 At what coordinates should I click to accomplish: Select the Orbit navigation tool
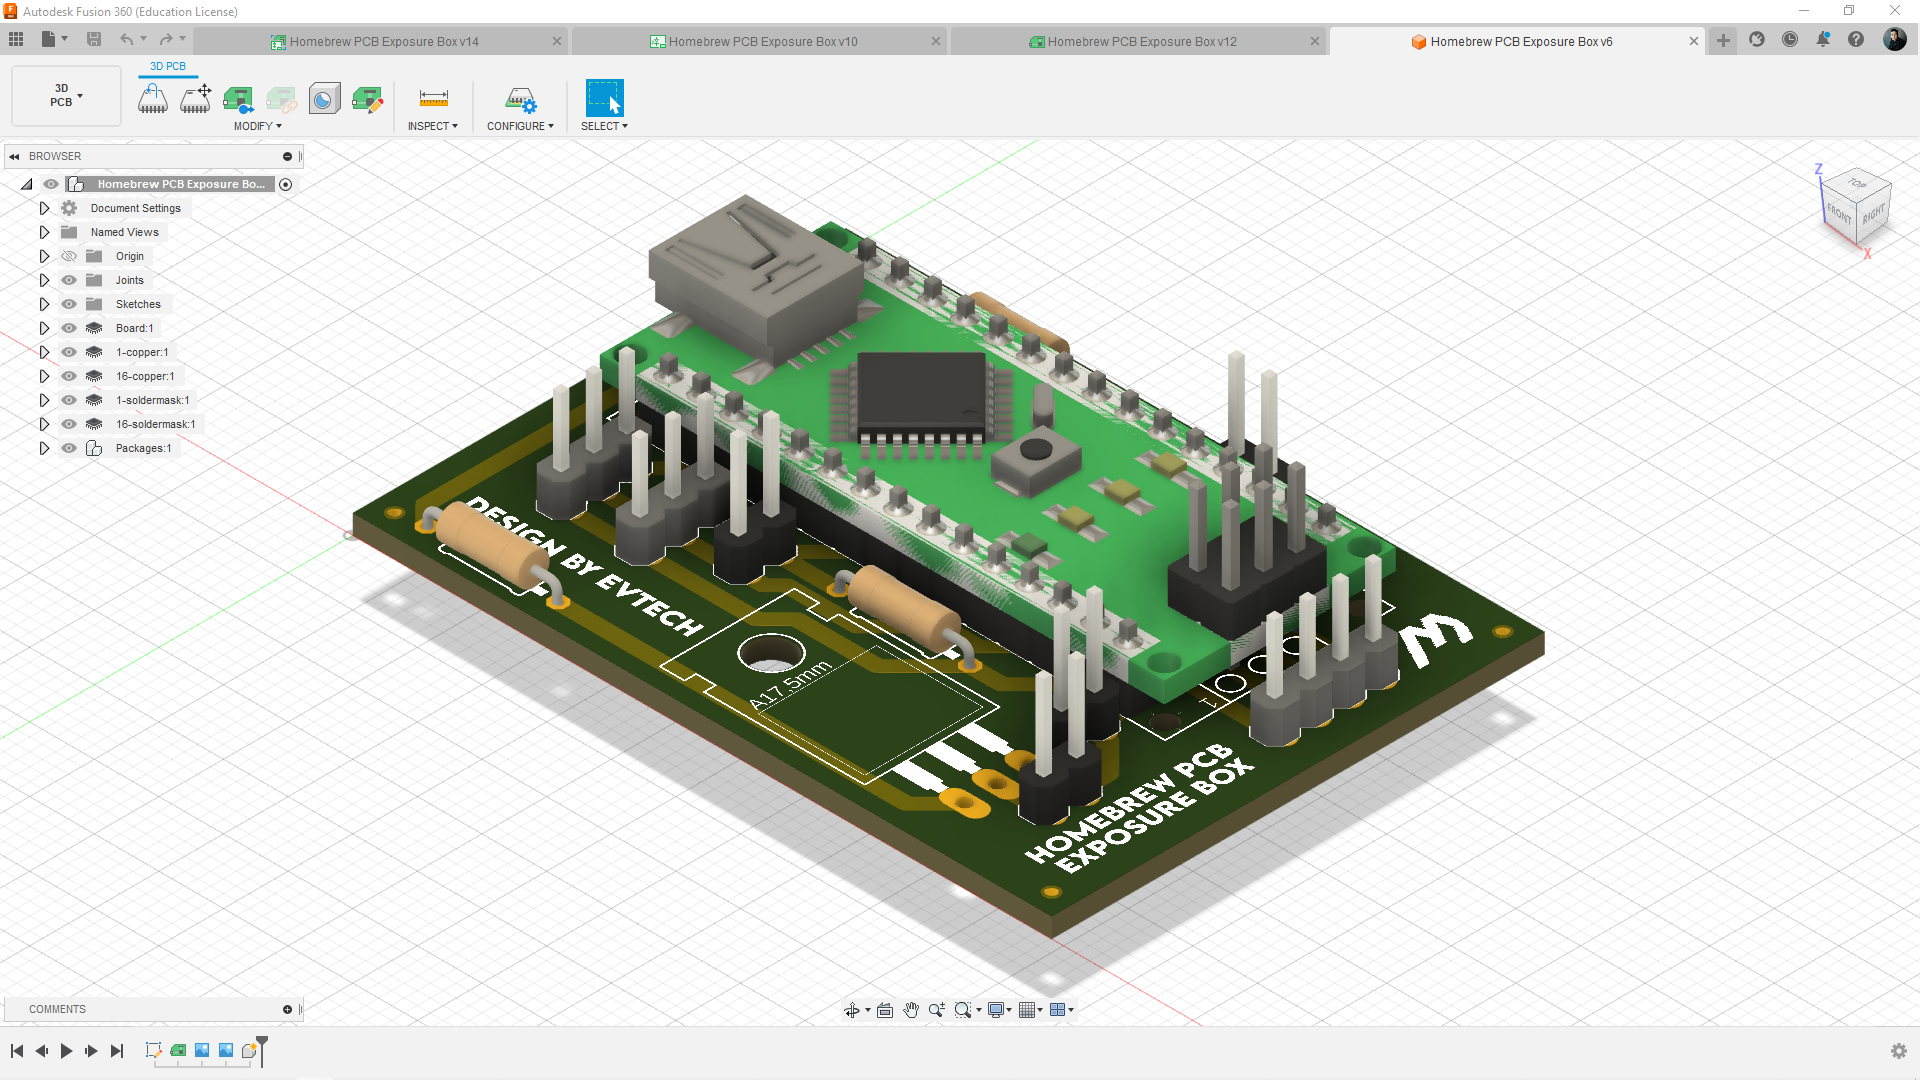[852, 1010]
